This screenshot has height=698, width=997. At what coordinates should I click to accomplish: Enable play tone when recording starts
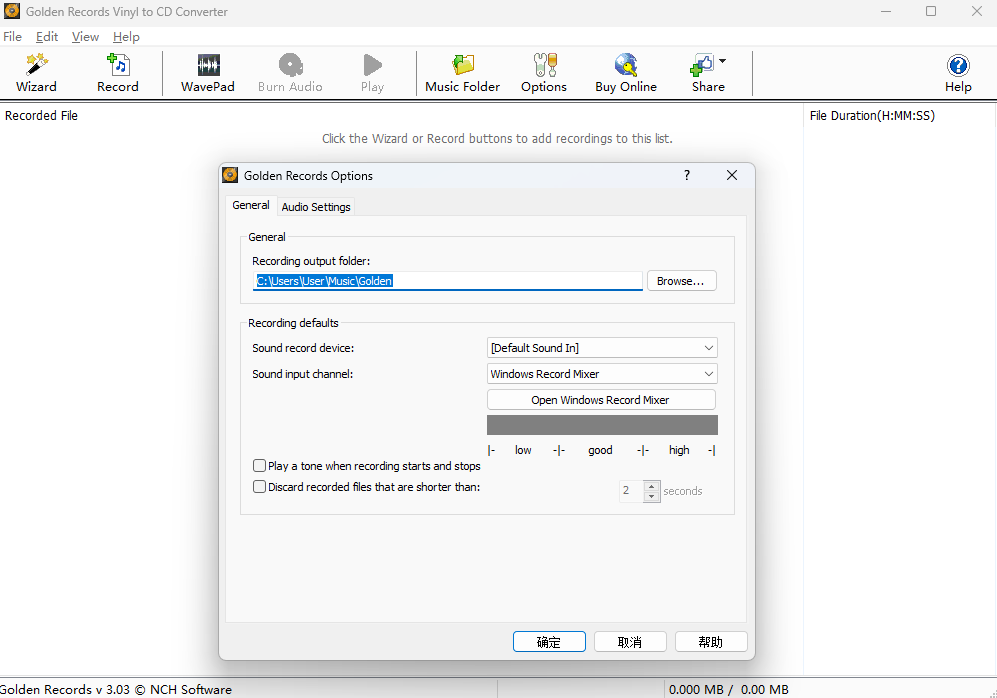pos(260,466)
